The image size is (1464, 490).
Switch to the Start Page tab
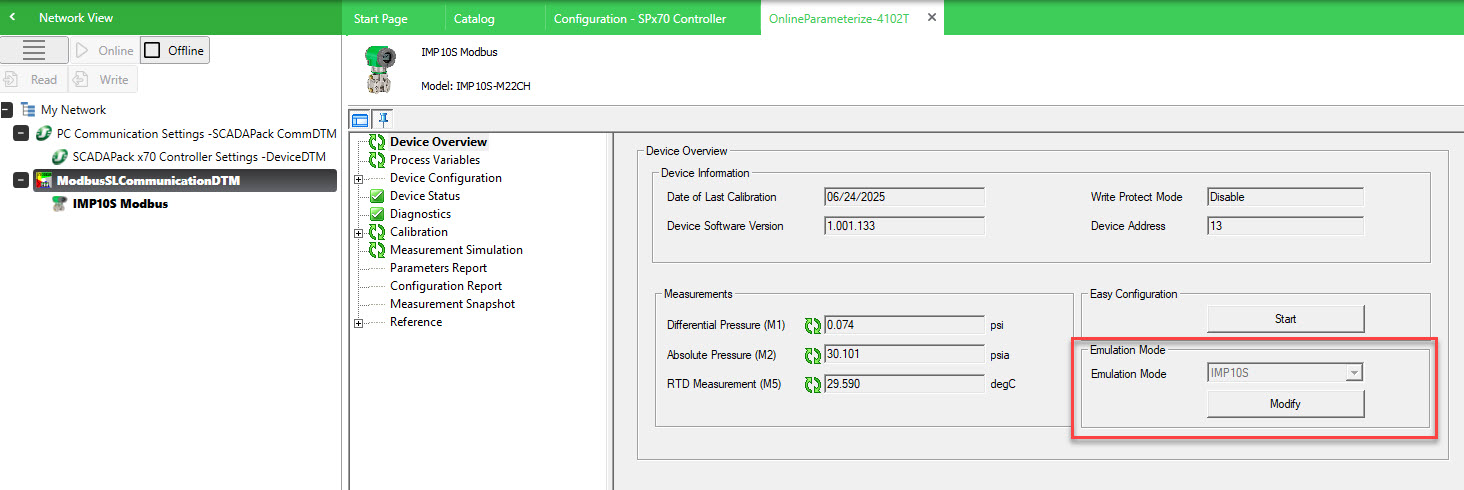click(381, 19)
